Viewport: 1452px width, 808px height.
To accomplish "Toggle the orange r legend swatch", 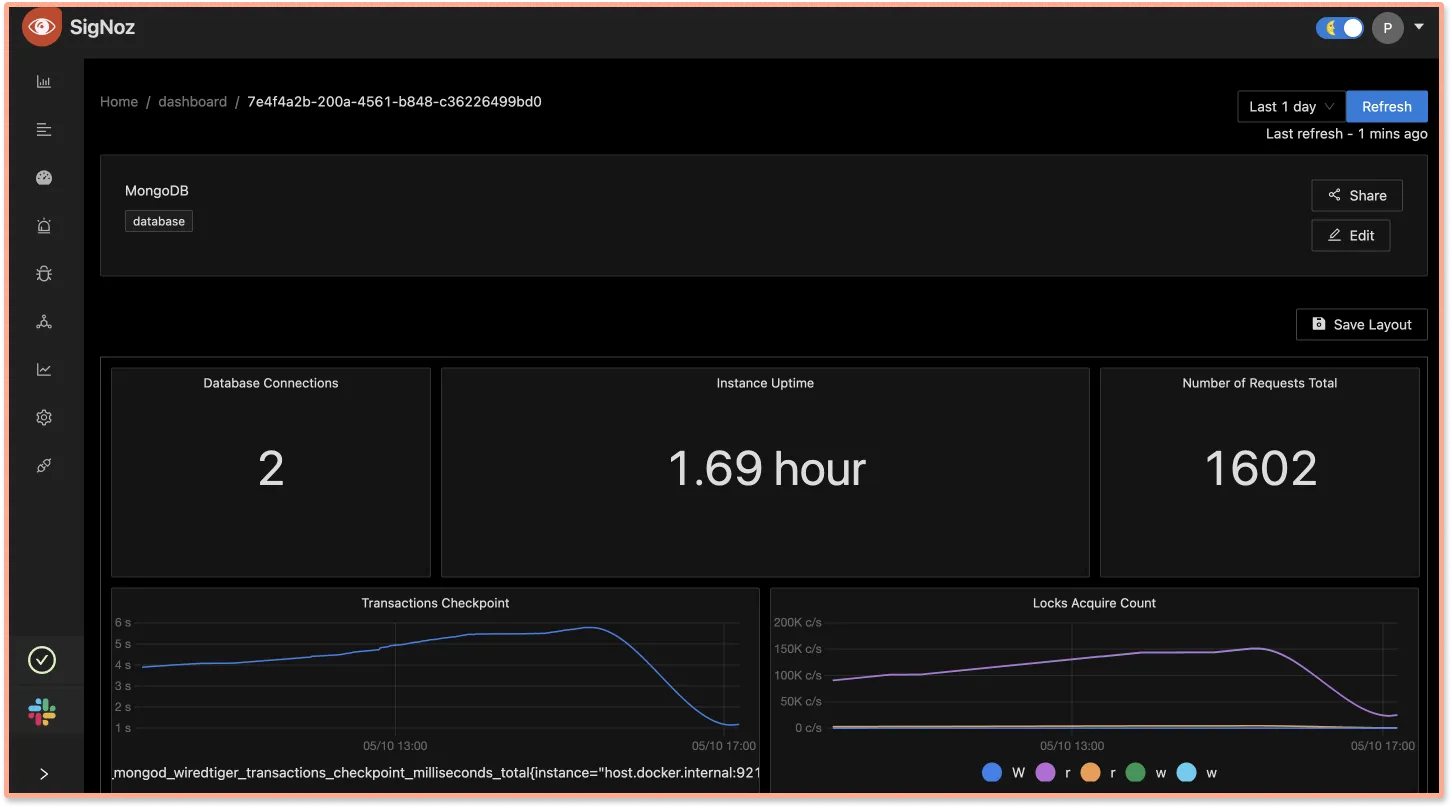I will point(1091,772).
